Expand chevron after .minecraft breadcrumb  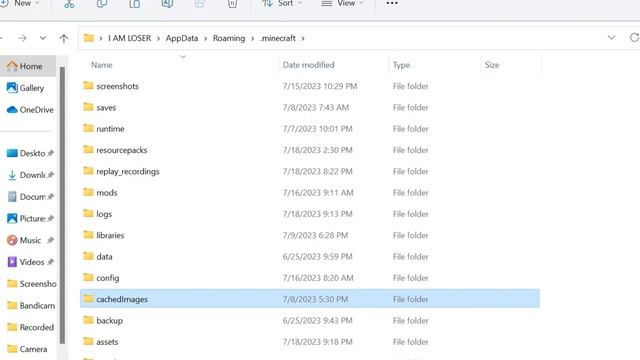point(303,38)
